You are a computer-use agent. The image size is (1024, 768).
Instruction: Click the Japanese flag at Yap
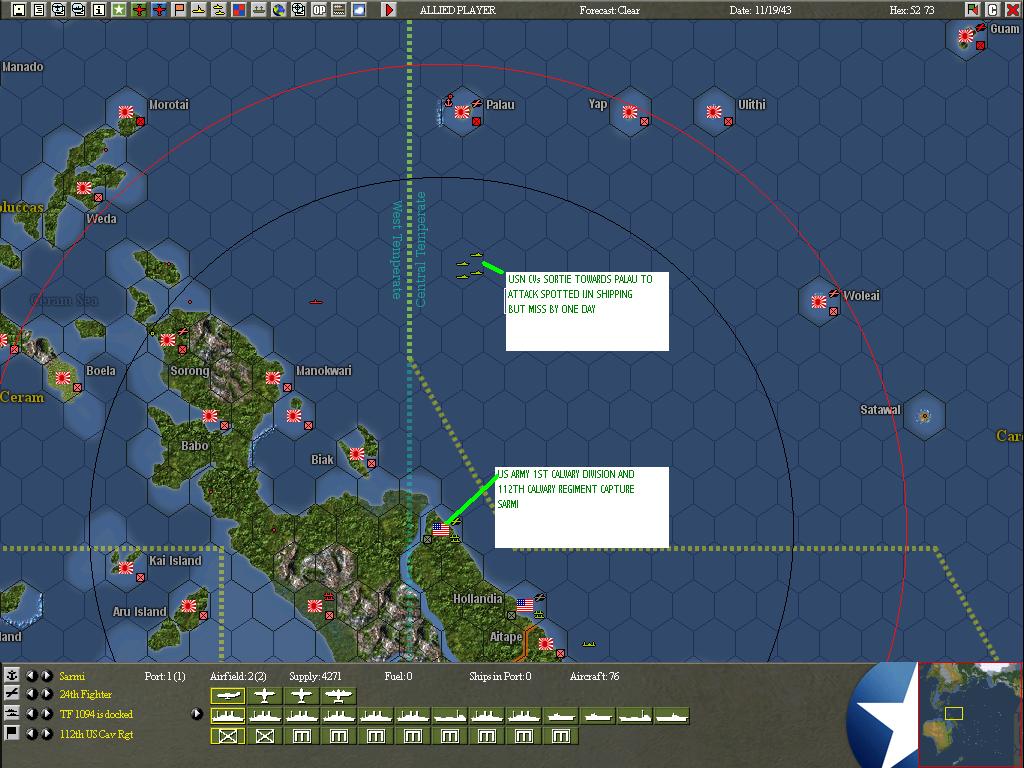coord(630,112)
